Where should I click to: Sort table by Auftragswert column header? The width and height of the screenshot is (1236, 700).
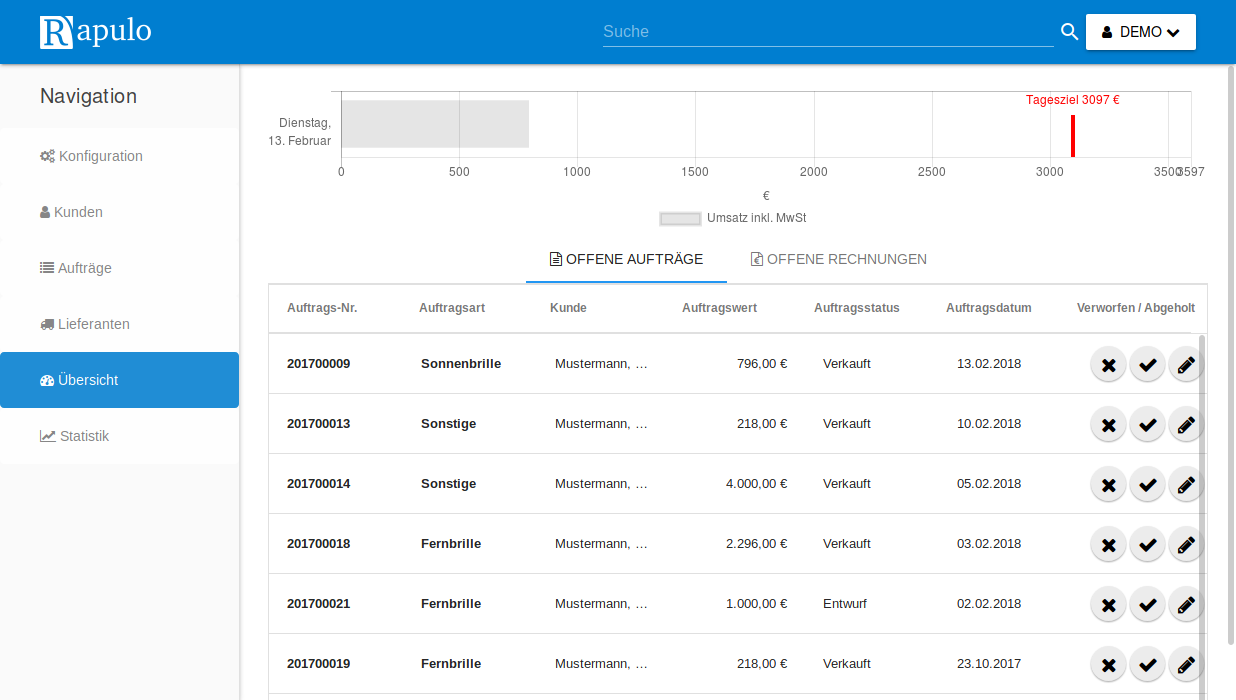click(x=719, y=308)
